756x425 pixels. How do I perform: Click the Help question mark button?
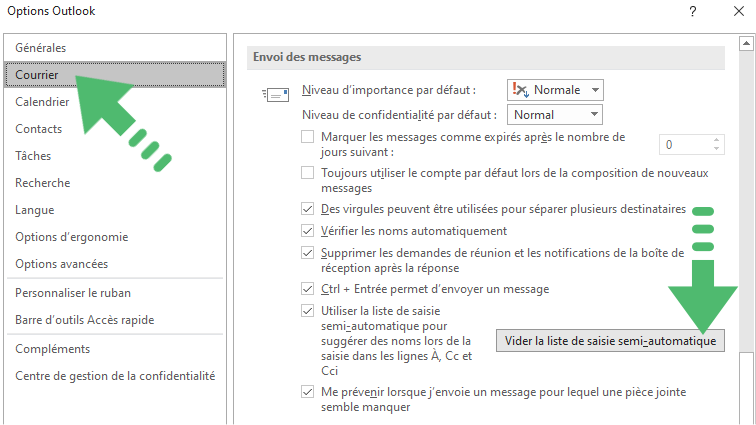[693, 11]
